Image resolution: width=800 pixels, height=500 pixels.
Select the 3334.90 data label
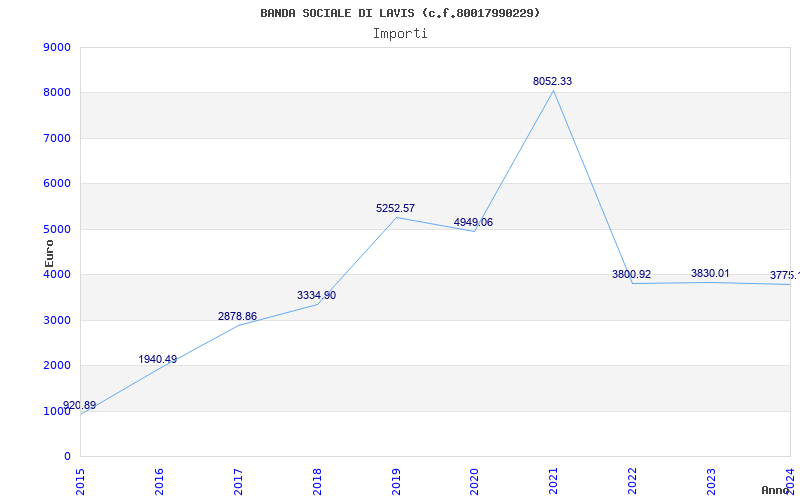tap(316, 295)
